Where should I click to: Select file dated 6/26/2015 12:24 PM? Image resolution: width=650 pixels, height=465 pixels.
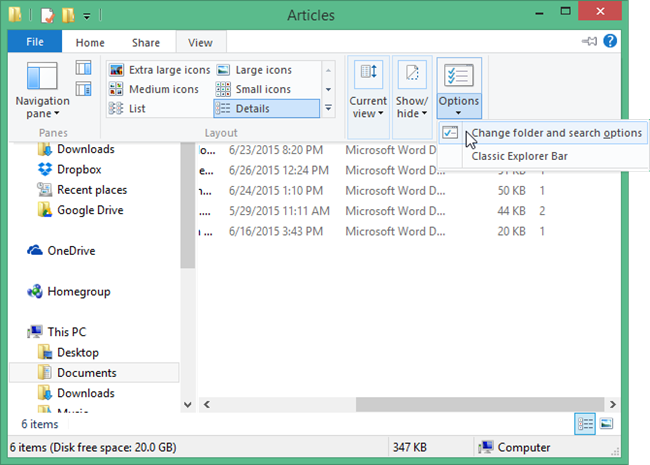tap(279, 170)
